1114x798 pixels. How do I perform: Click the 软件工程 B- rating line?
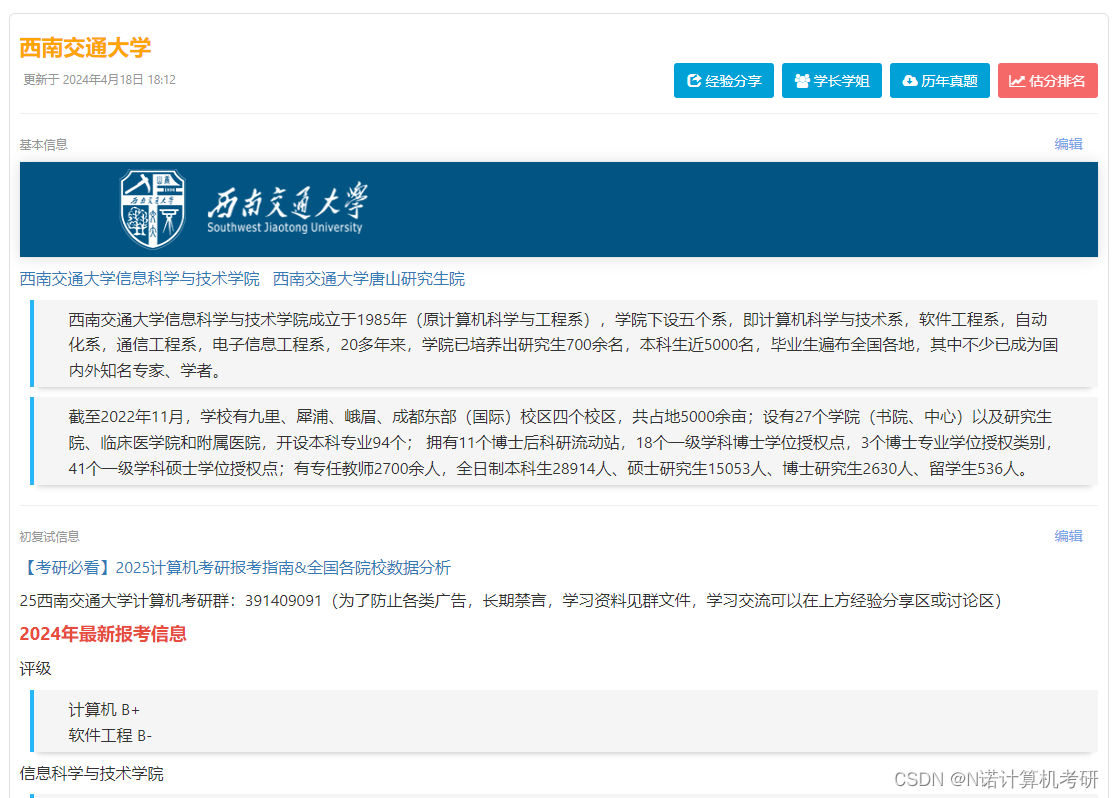coord(110,735)
